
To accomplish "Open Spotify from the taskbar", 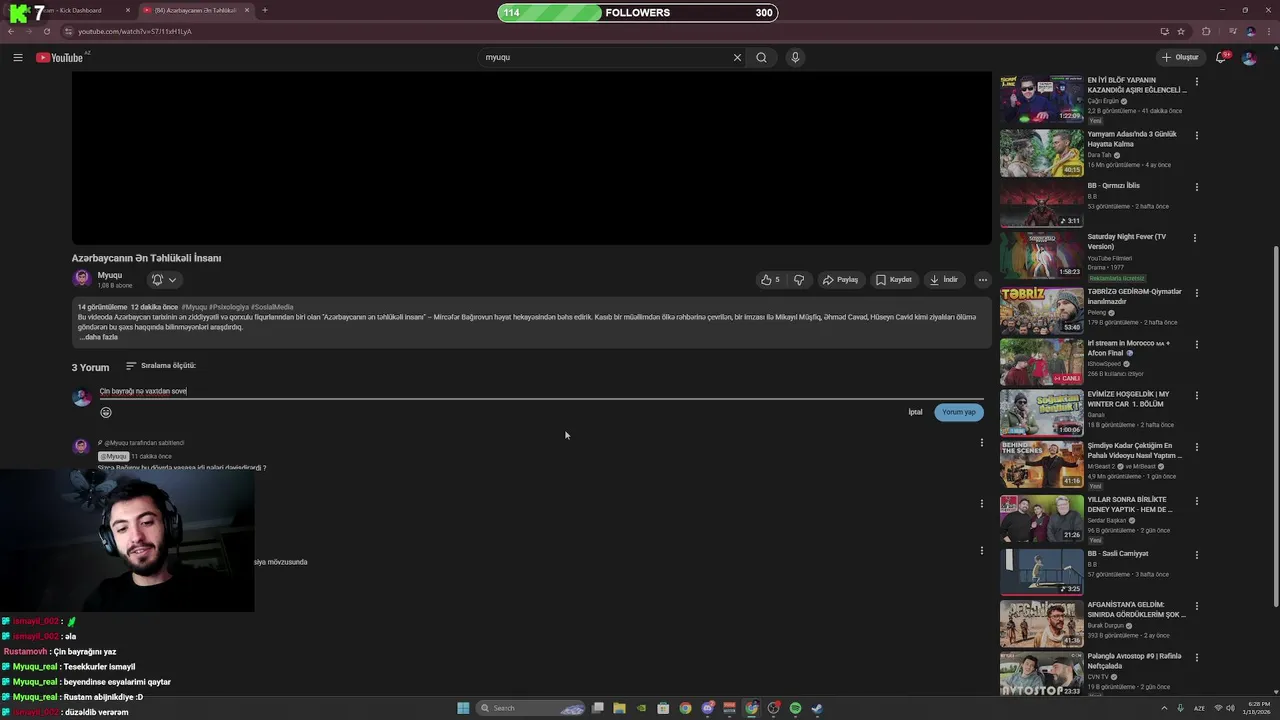I will pyautogui.click(x=795, y=708).
